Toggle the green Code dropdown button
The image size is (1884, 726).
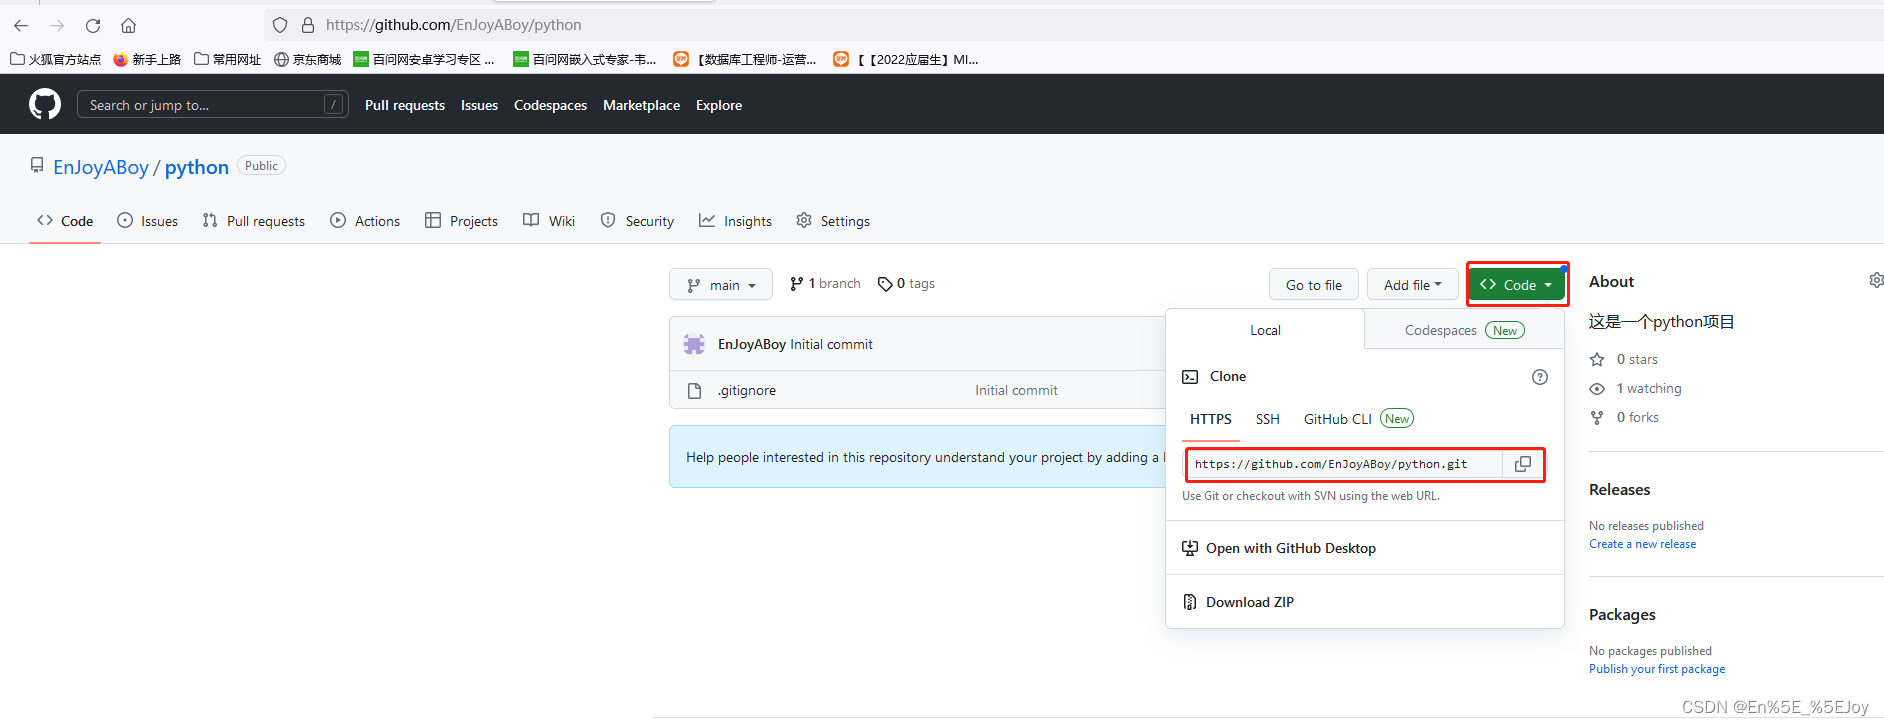coord(1516,285)
